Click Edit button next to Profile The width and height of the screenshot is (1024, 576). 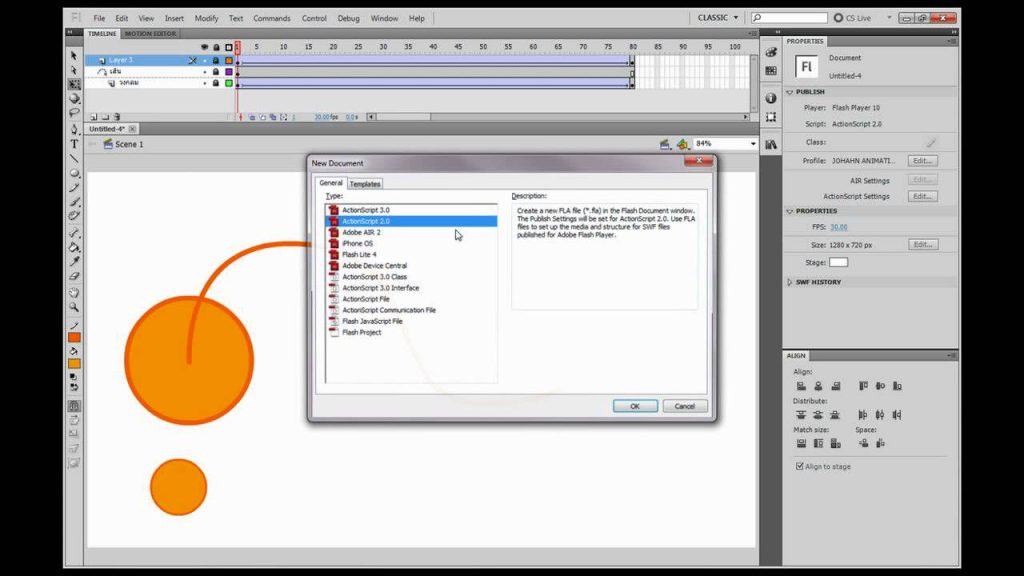click(x=922, y=161)
